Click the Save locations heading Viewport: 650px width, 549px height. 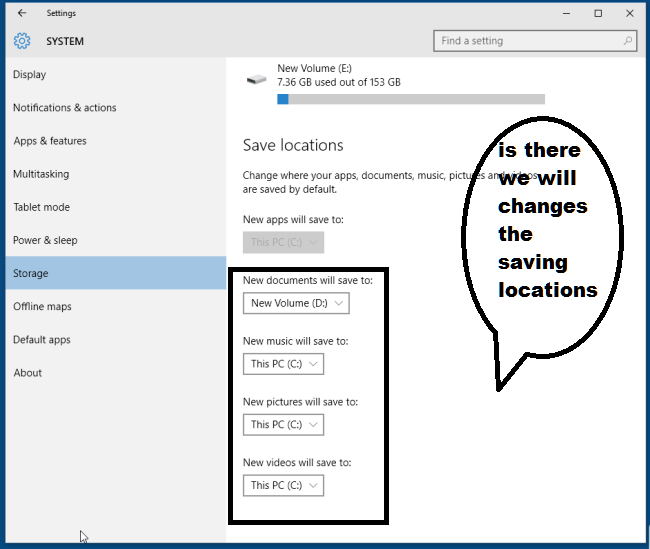tap(293, 145)
